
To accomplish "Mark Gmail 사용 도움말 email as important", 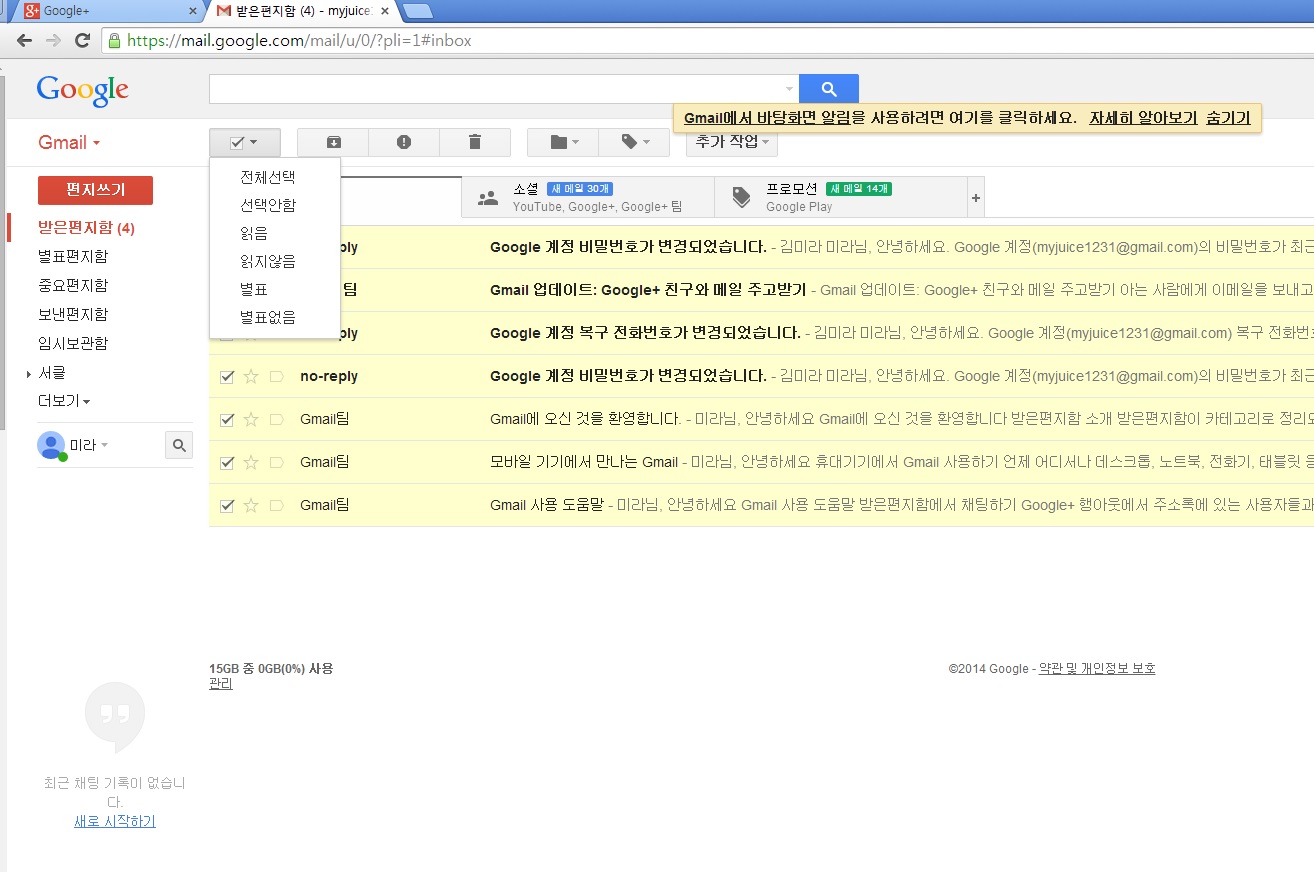I will [x=277, y=505].
